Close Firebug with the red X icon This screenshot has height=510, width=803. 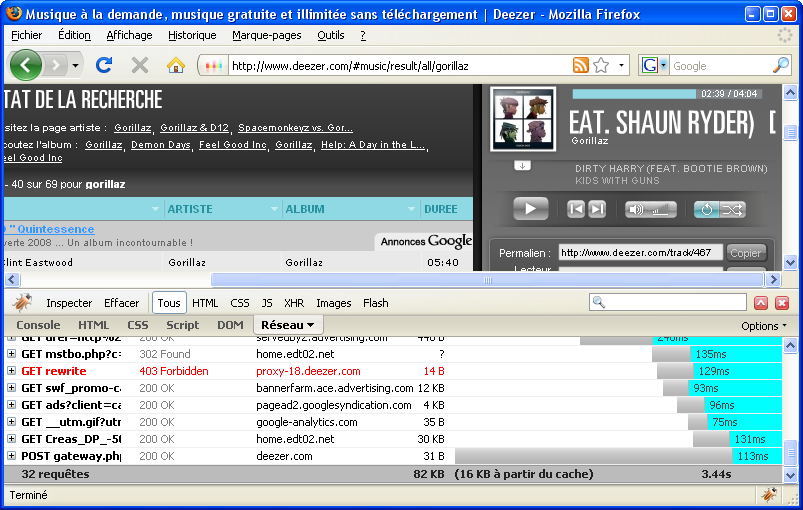point(781,303)
